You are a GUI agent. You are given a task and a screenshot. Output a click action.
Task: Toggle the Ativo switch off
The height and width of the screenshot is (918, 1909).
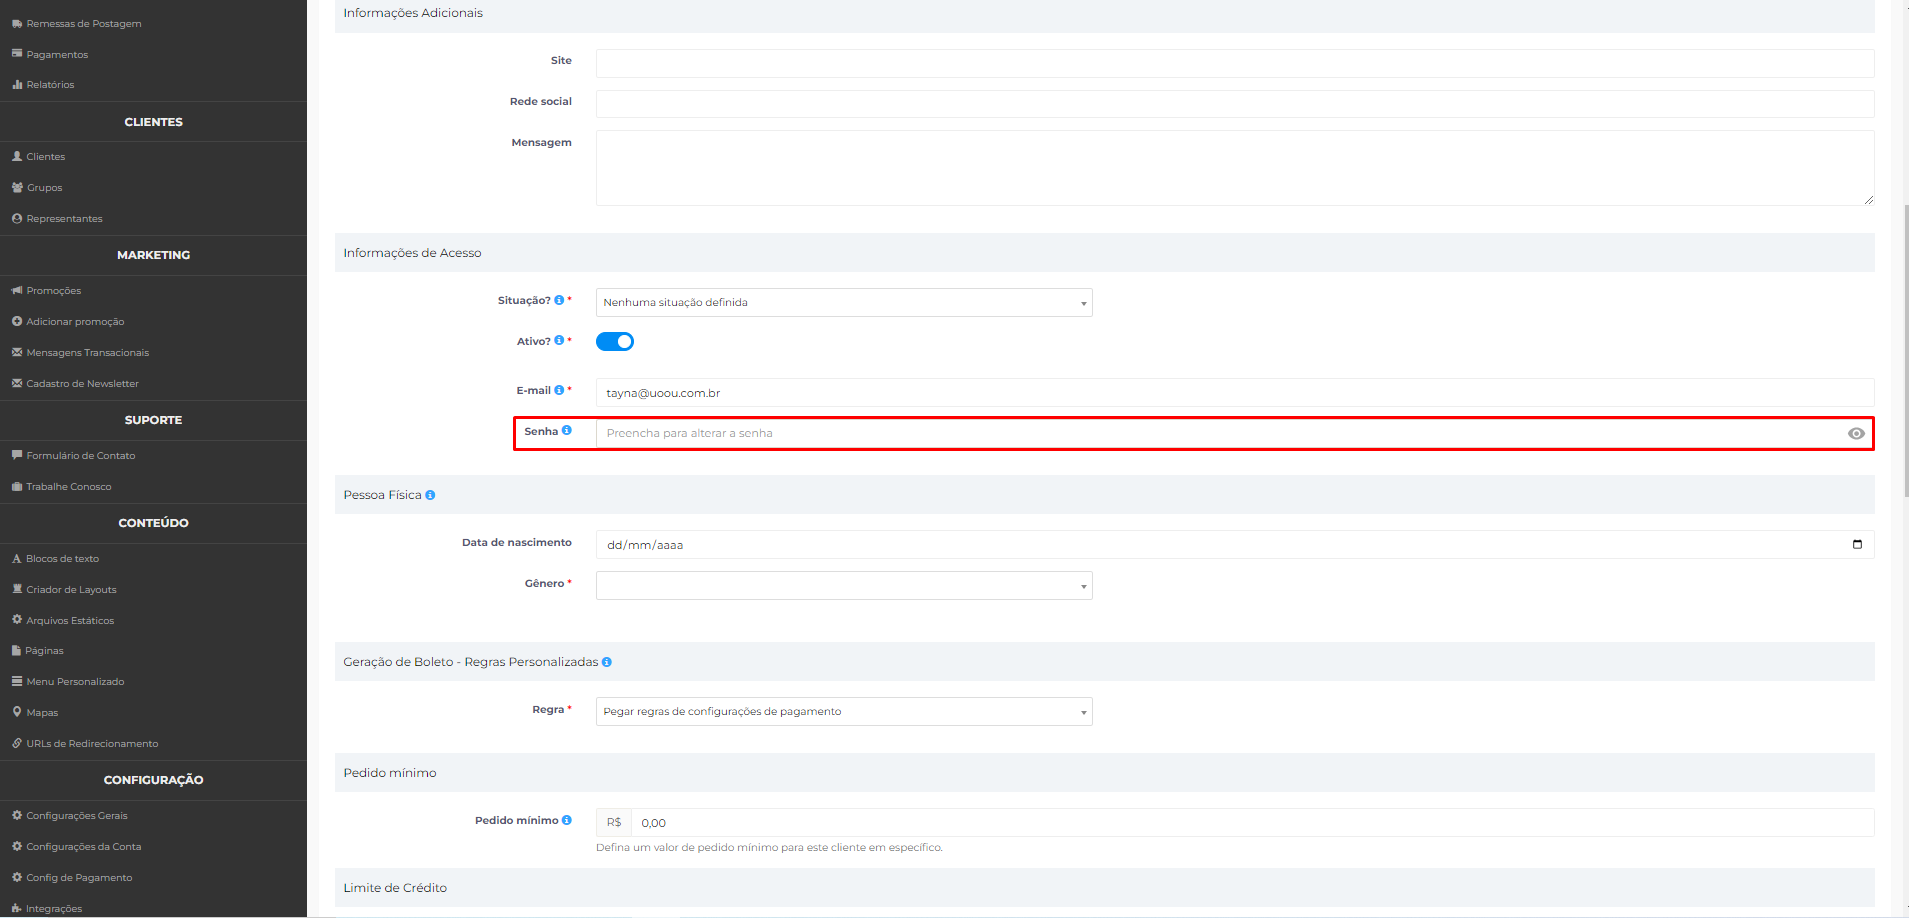tap(615, 341)
